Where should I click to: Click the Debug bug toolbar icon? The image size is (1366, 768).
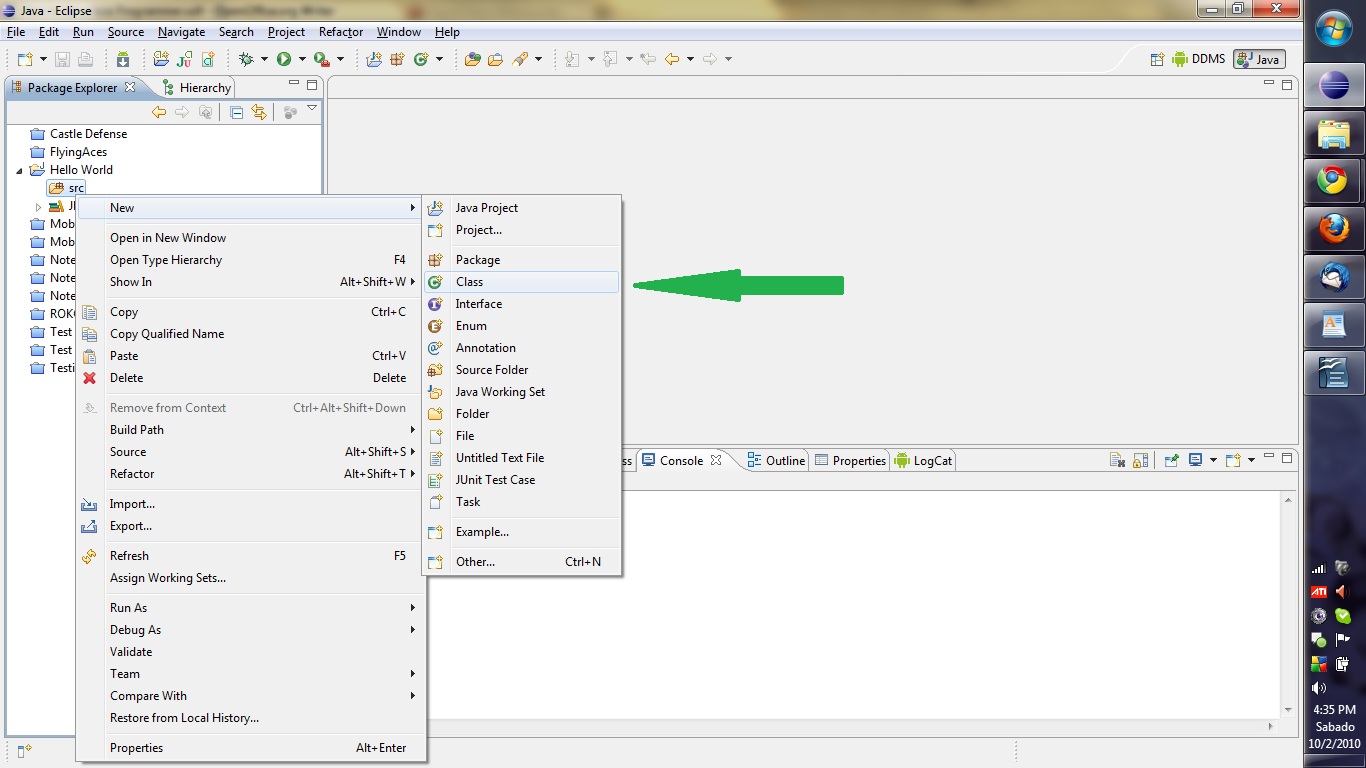246,59
